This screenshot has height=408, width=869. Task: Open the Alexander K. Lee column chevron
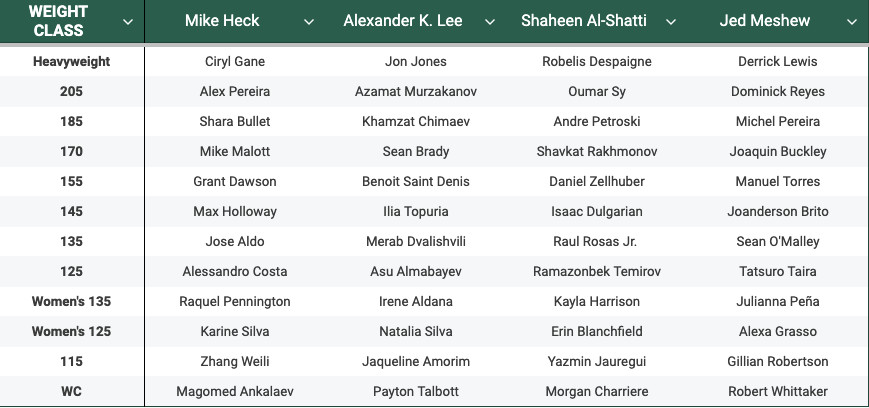pos(490,22)
